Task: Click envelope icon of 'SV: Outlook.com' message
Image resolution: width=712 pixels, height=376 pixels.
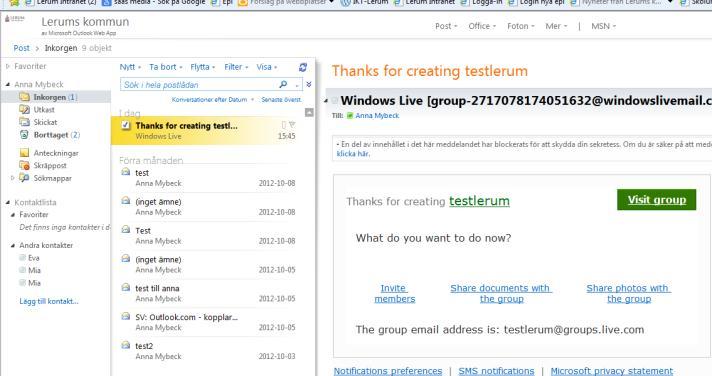Action: (126, 316)
